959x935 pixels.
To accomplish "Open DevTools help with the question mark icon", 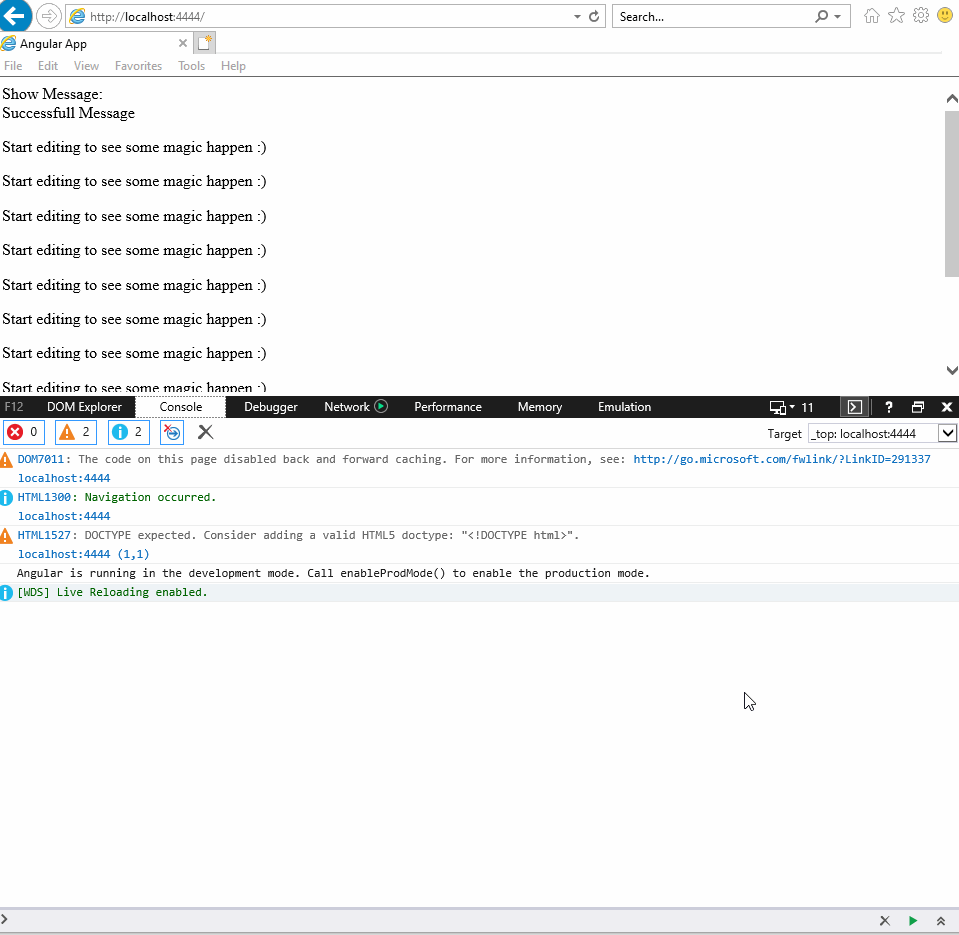I will (x=888, y=407).
